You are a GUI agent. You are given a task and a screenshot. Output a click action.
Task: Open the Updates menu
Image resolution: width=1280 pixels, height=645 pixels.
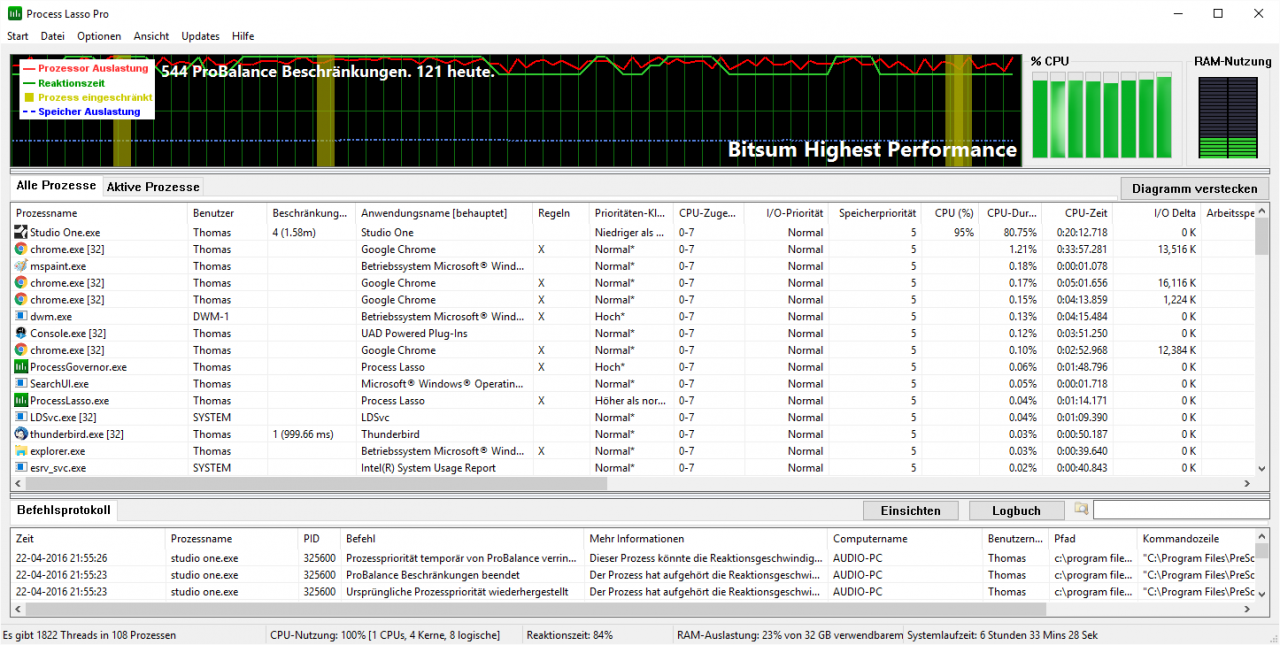(201, 36)
